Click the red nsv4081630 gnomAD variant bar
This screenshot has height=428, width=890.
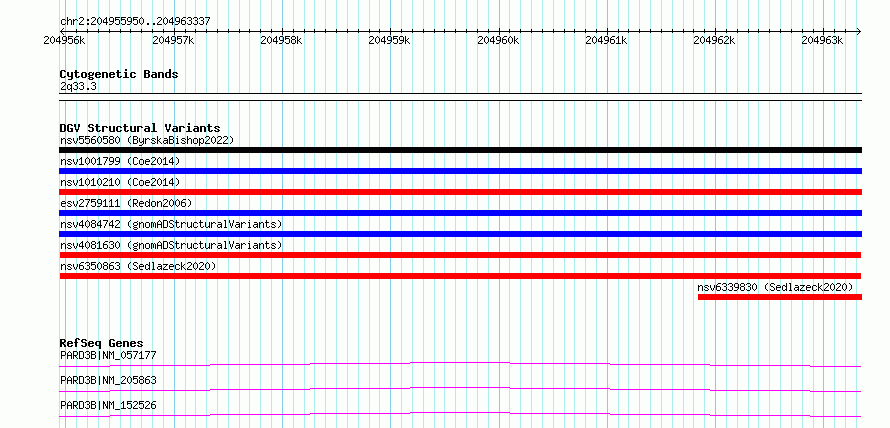(x=460, y=255)
